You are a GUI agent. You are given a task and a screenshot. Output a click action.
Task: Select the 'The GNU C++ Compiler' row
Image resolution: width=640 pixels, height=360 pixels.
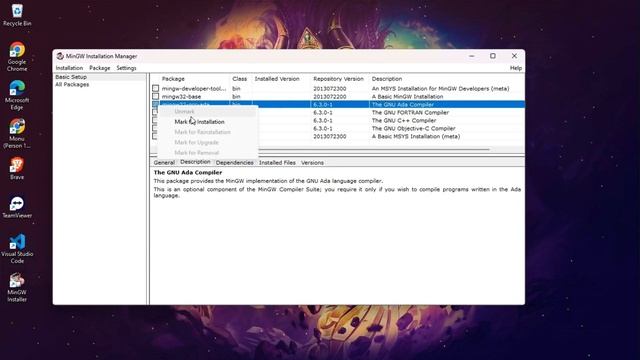click(404, 120)
